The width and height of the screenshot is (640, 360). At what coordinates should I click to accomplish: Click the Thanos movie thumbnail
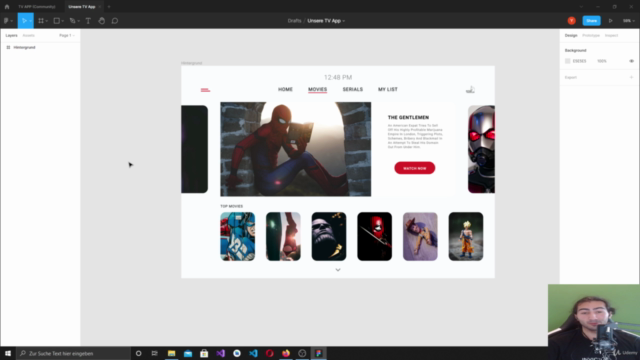329,236
